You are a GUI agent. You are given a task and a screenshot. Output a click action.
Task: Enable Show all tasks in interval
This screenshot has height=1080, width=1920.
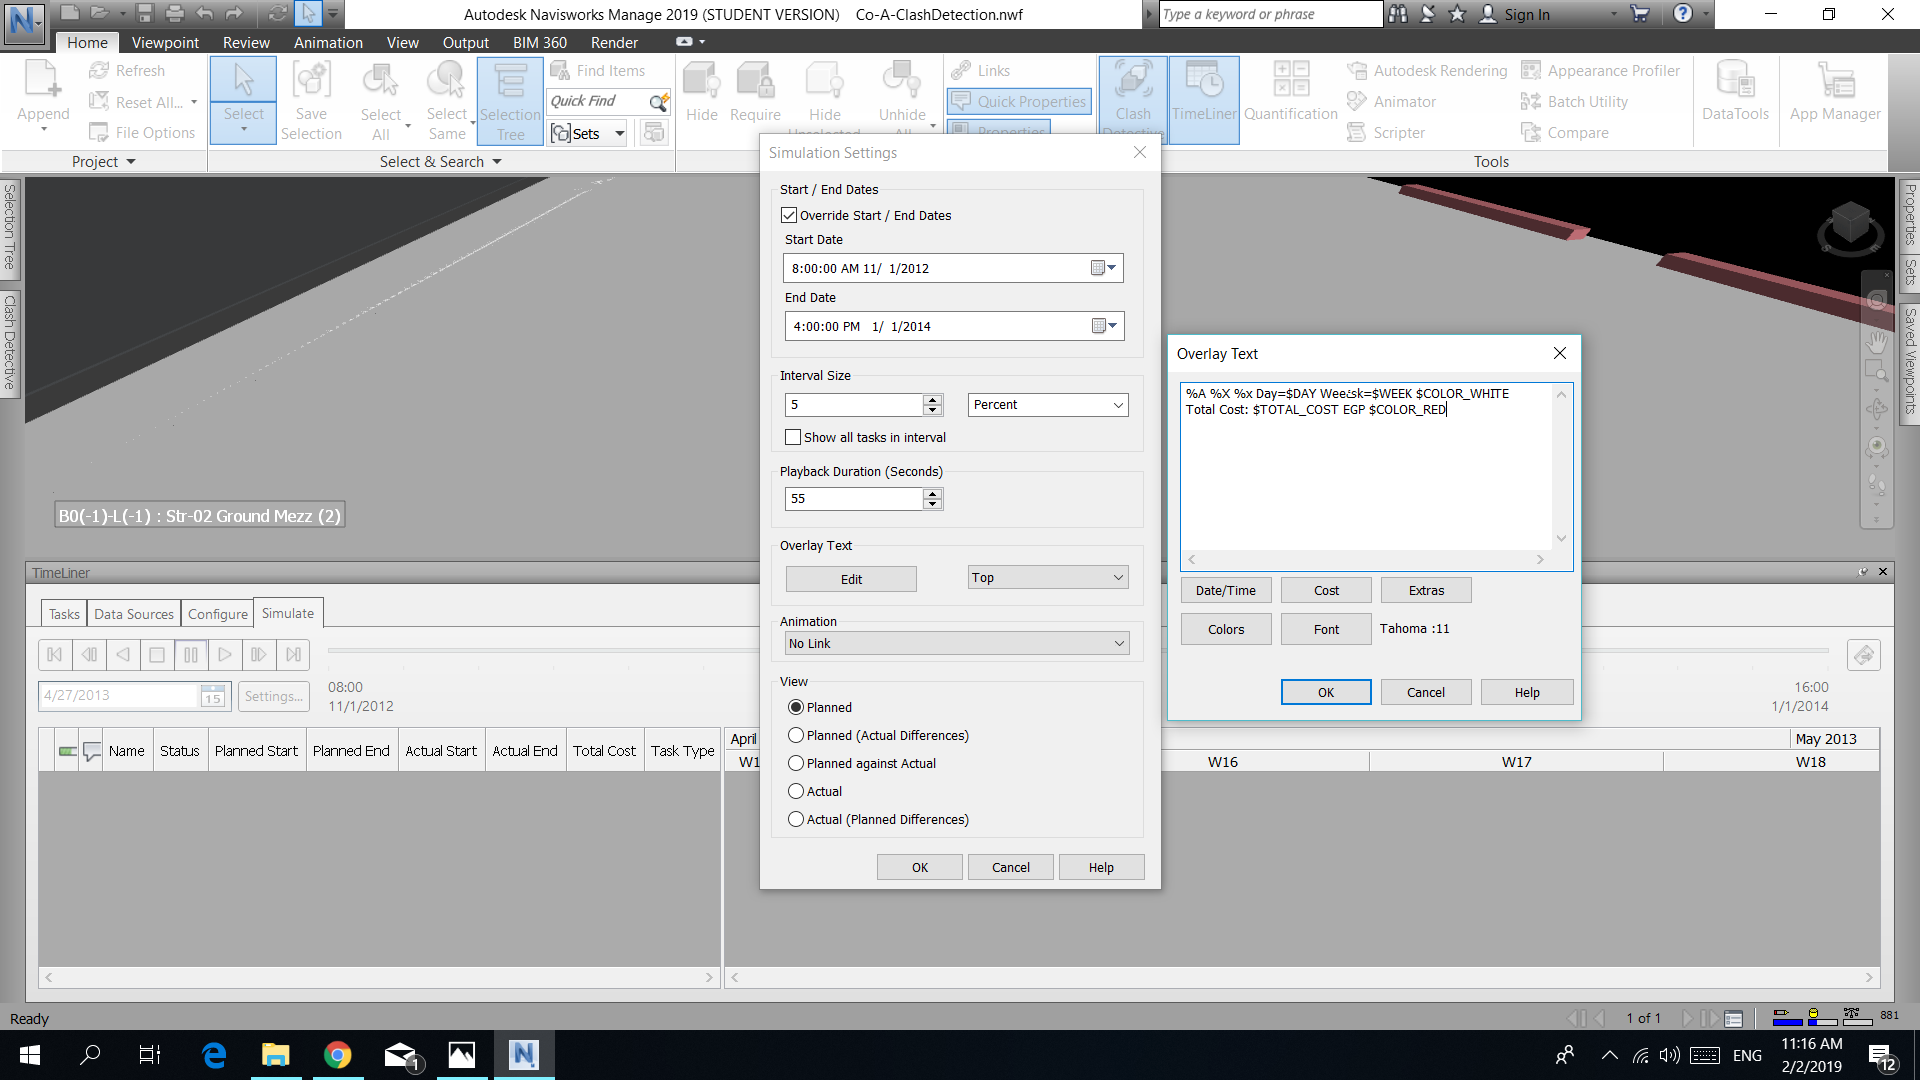point(793,437)
